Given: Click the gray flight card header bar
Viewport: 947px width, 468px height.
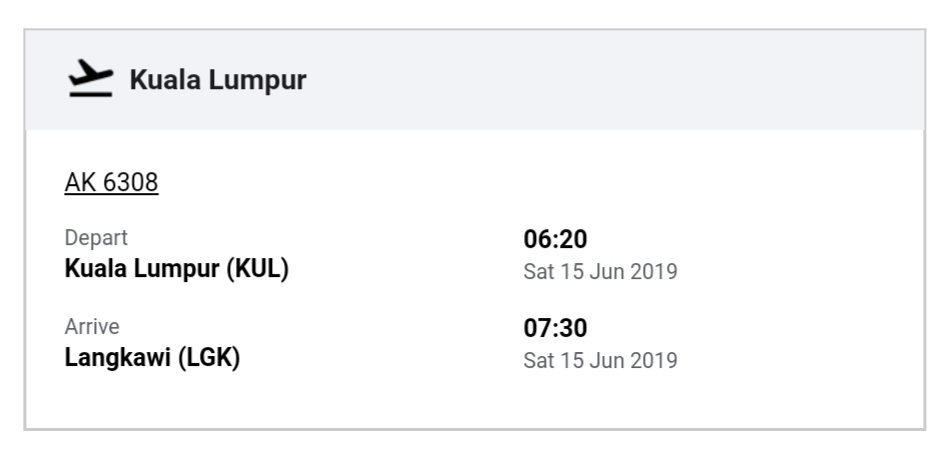Looking at the screenshot, I should [475, 80].
